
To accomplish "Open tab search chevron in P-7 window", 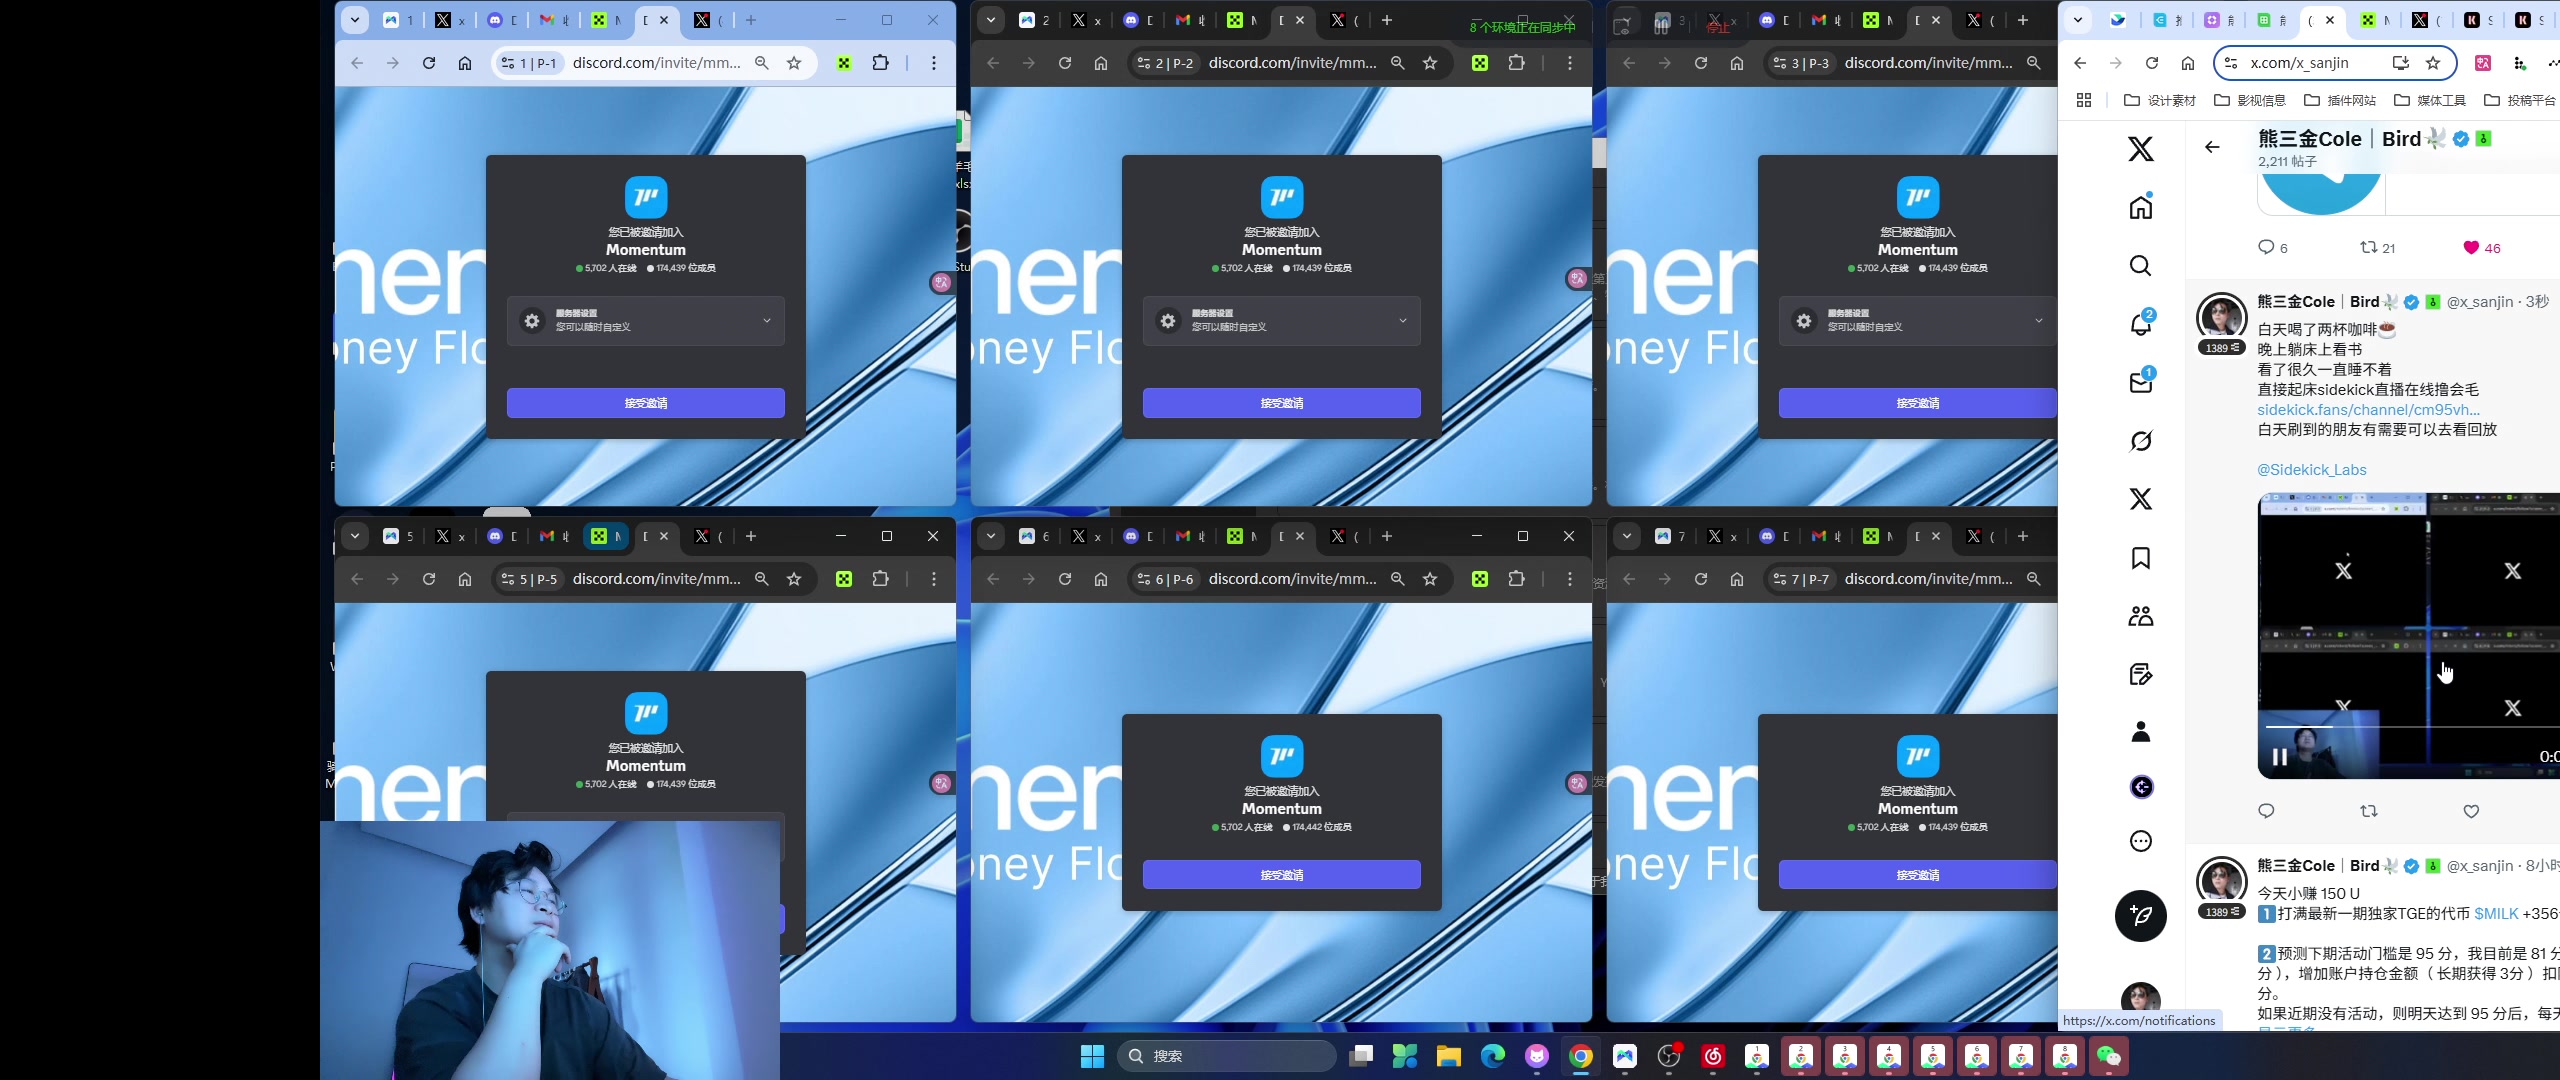I will click(x=1627, y=536).
